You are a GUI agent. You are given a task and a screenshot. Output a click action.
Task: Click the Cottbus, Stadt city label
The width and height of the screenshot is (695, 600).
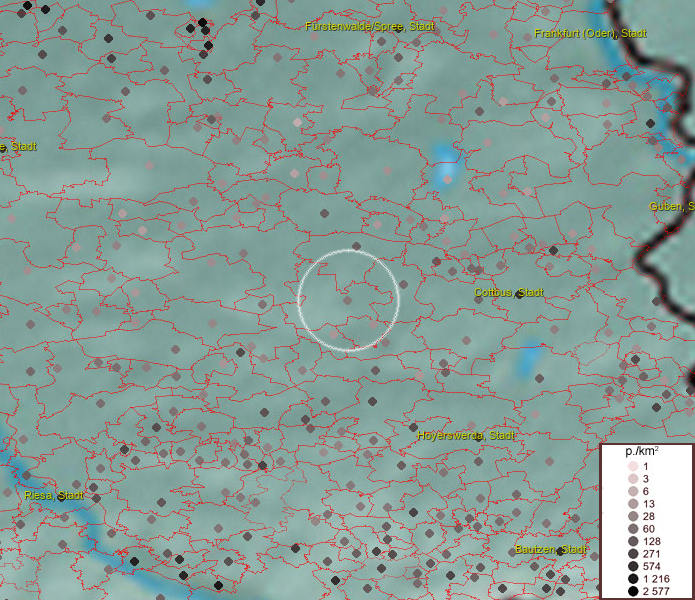click(x=509, y=293)
